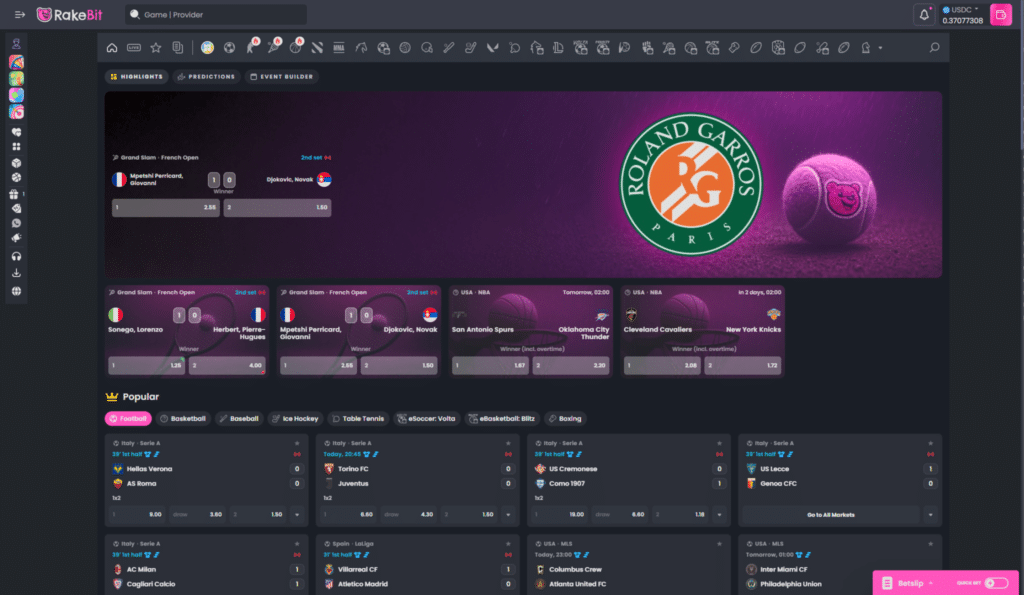Favorite the Inter Miami vs Philadelphia match
This screenshot has height=595, width=1024.
pyautogui.click(x=931, y=543)
